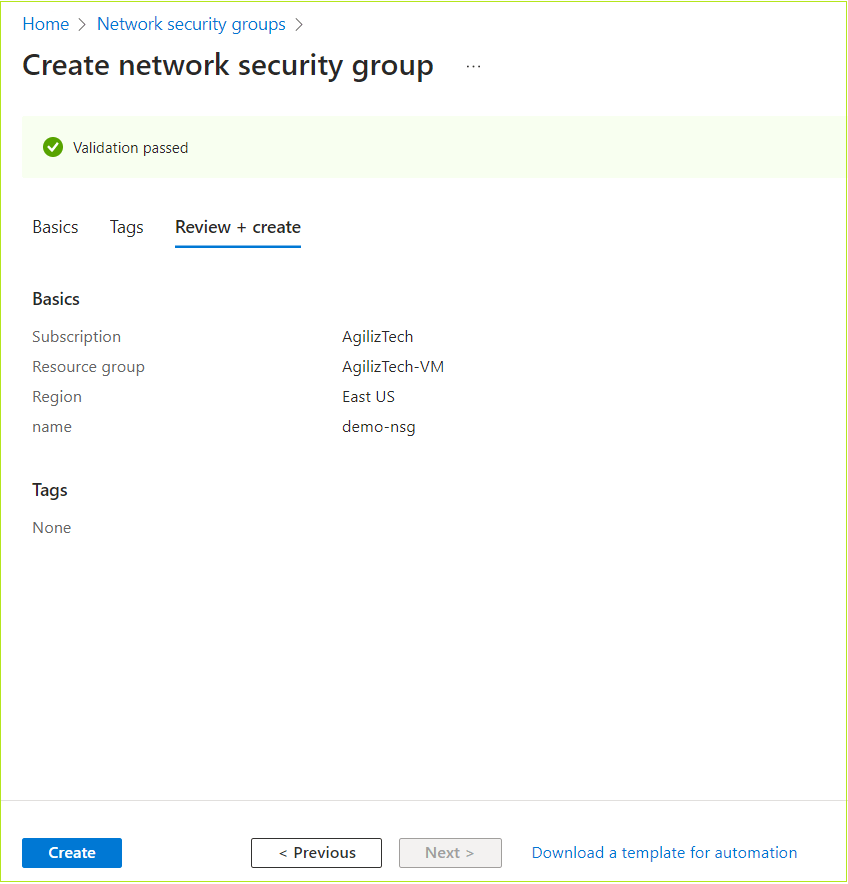
Task: Switch to the Basics tab
Action: [x=55, y=227]
